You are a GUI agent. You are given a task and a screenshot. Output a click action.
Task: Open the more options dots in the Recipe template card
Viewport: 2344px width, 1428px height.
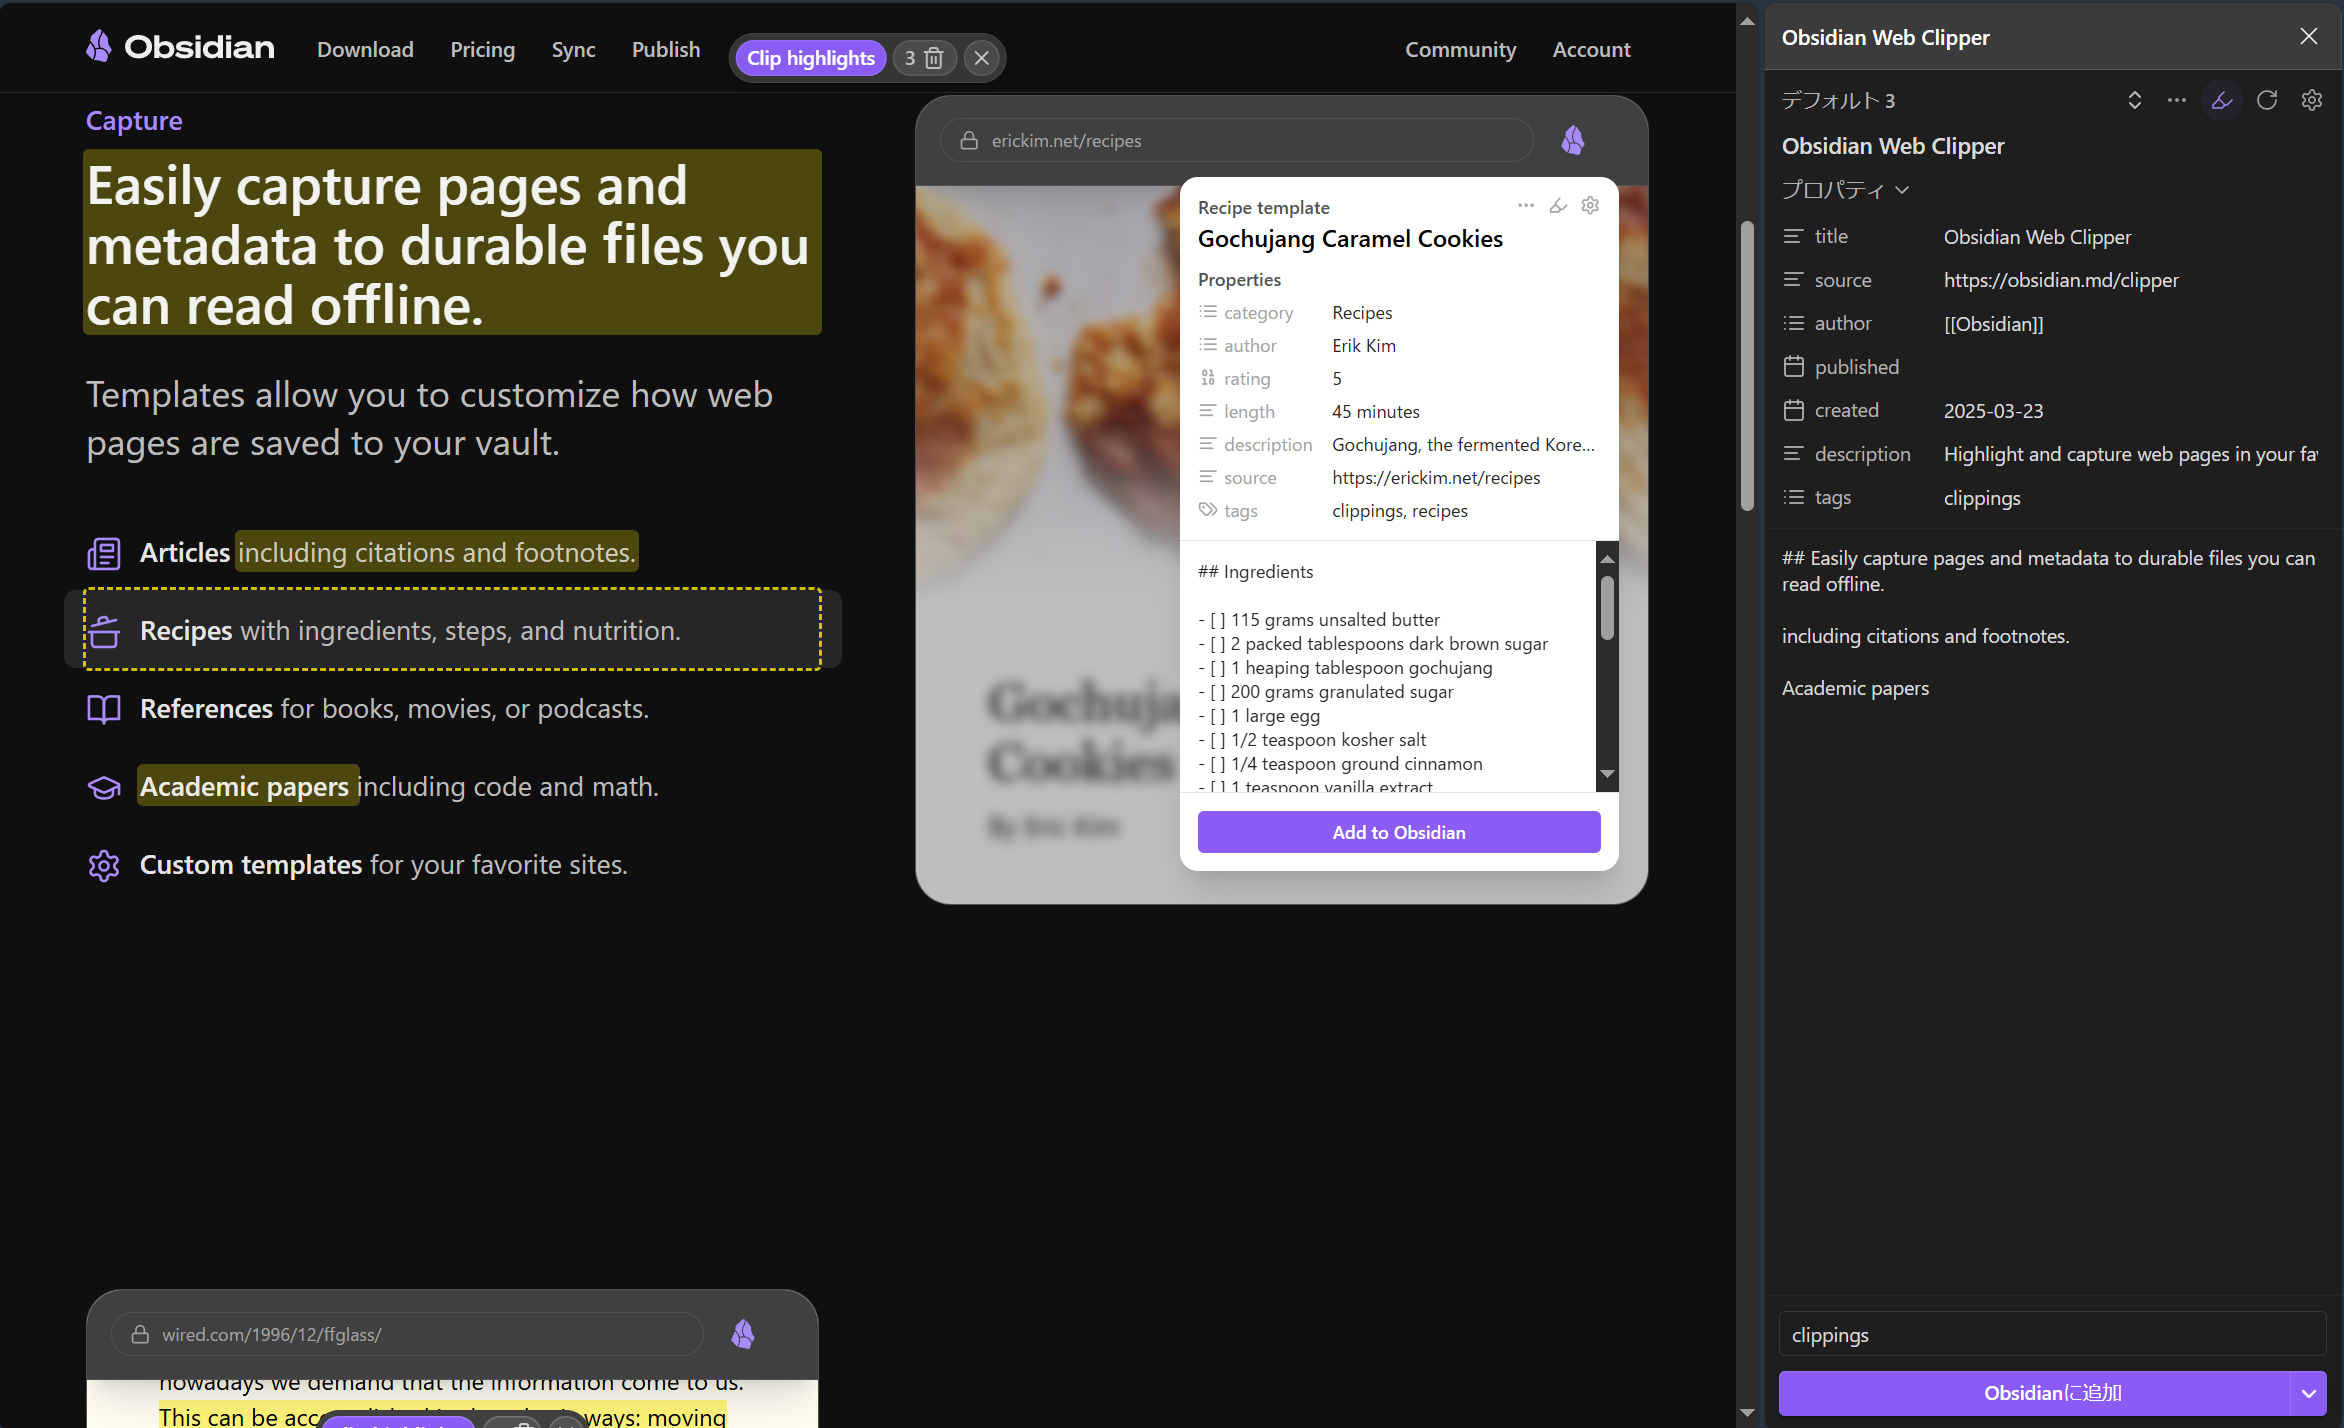coord(1525,205)
